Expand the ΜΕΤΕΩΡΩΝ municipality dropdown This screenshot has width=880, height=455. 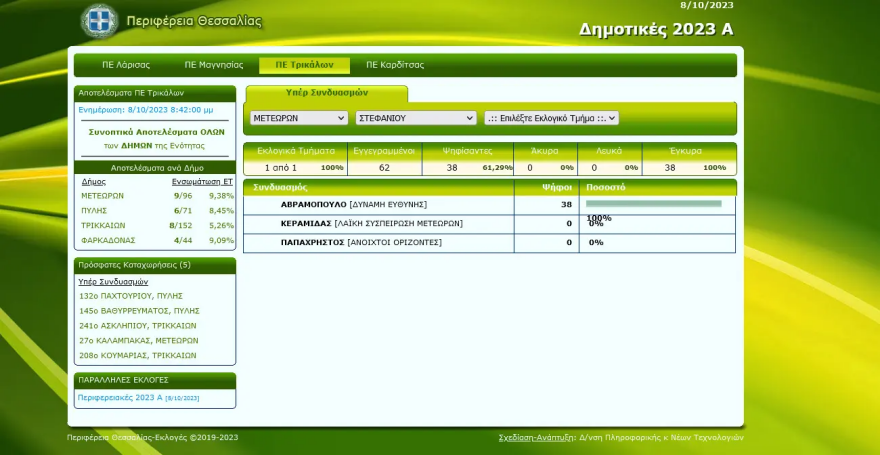pyautogui.click(x=299, y=118)
